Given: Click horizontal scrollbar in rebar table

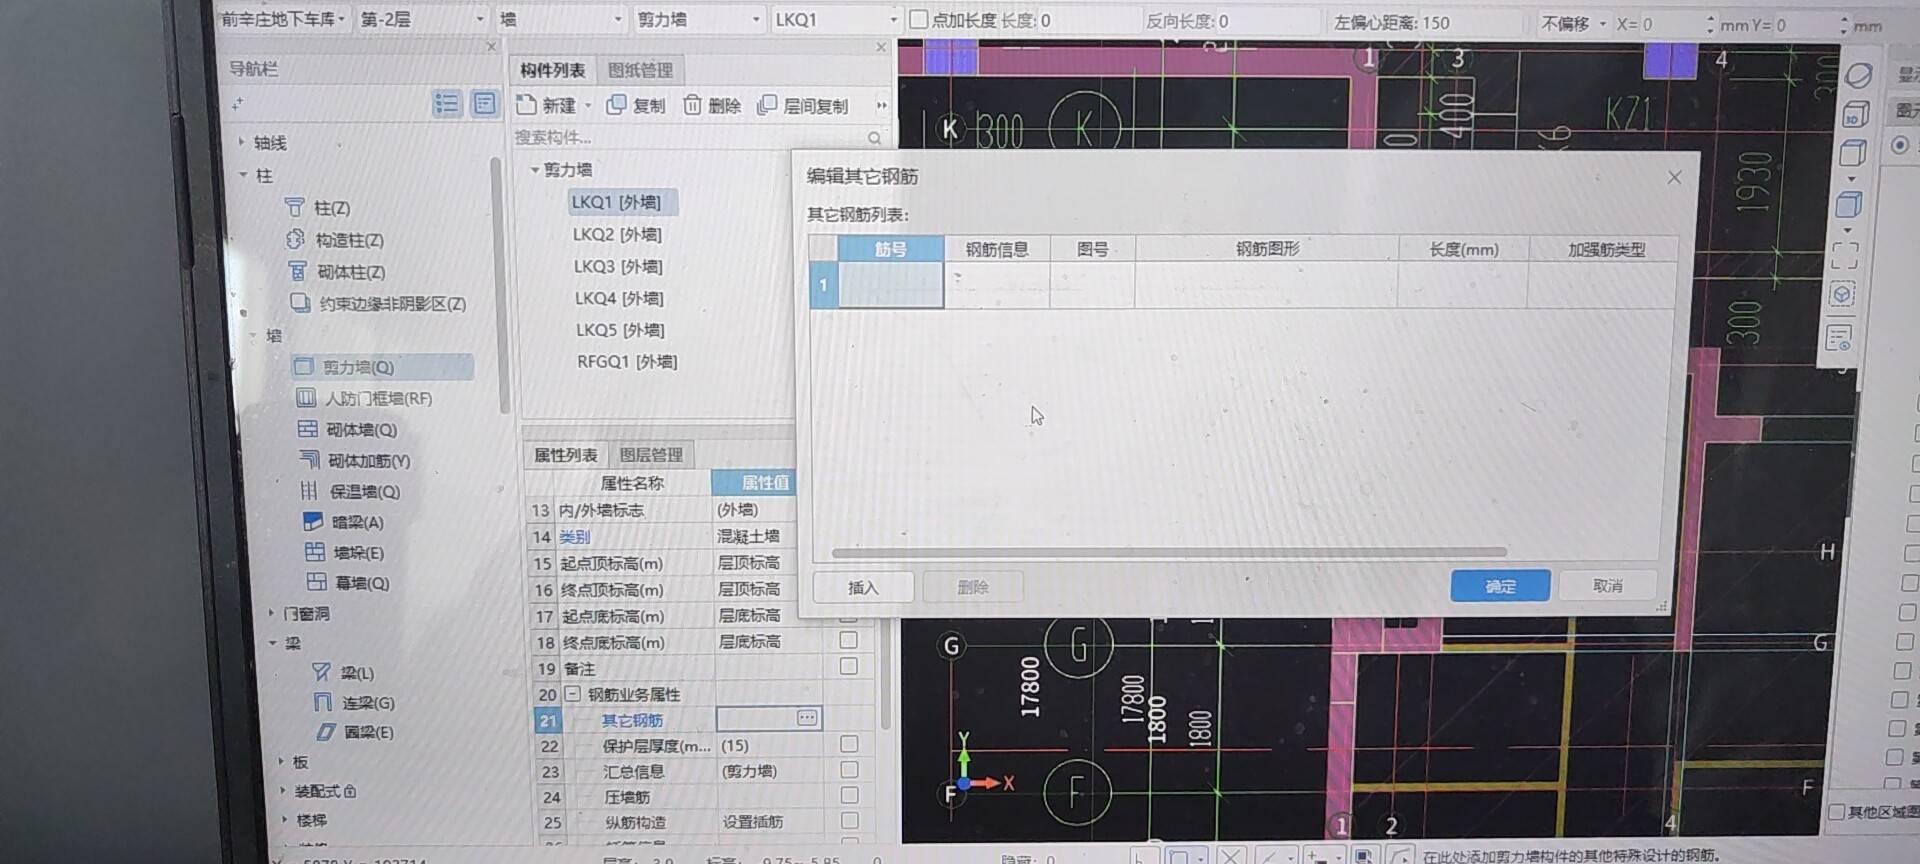Looking at the screenshot, I should coord(1168,552).
